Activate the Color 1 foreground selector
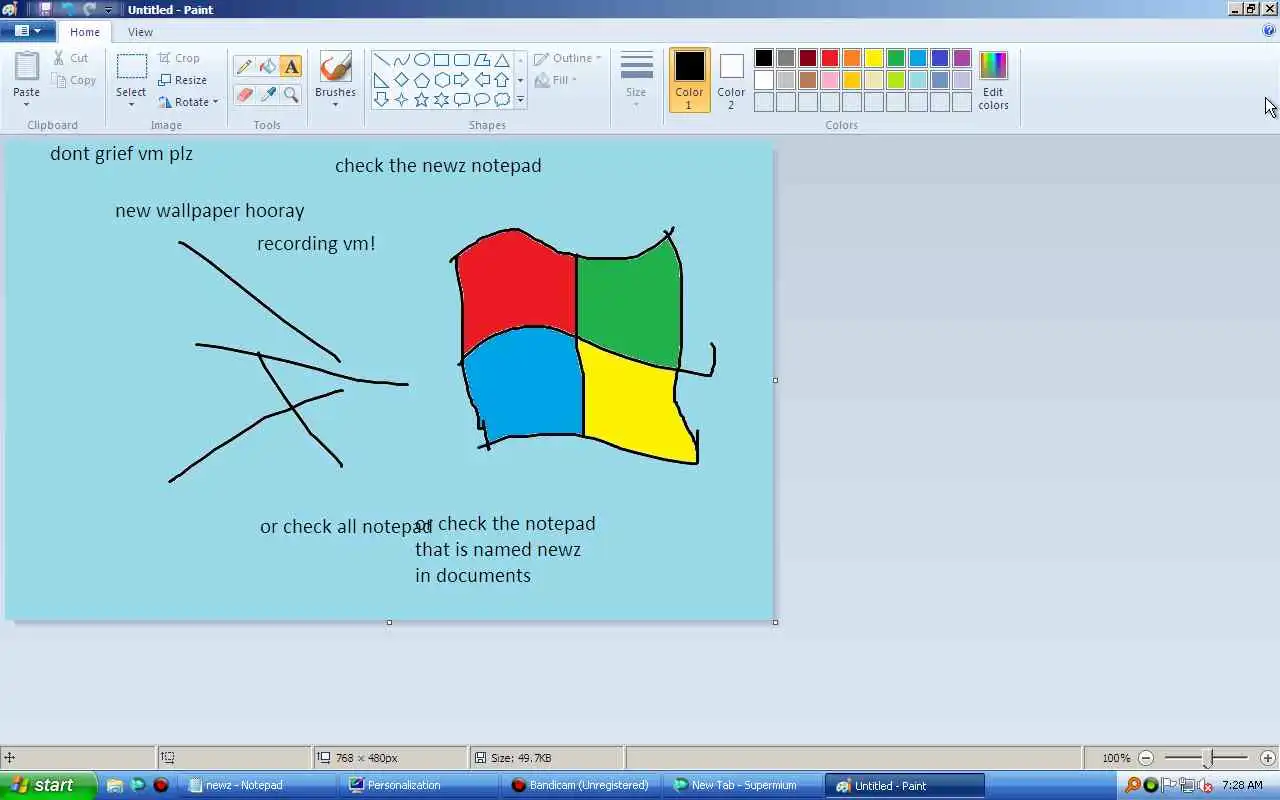Image resolution: width=1280 pixels, height=800 pixels. pyautogui.click(x=689, y=79)
